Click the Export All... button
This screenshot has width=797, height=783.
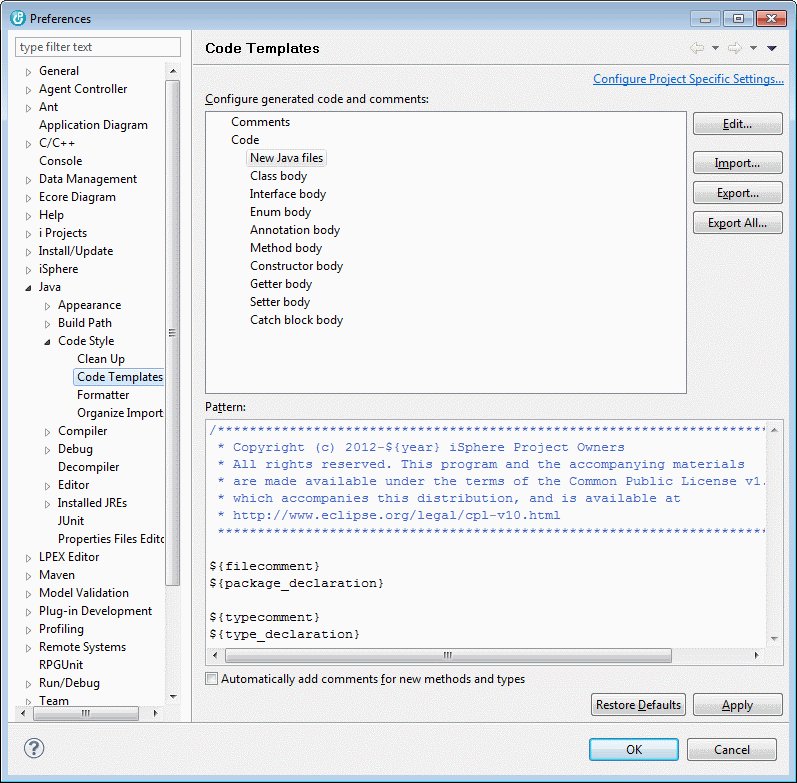pos(738,223)
